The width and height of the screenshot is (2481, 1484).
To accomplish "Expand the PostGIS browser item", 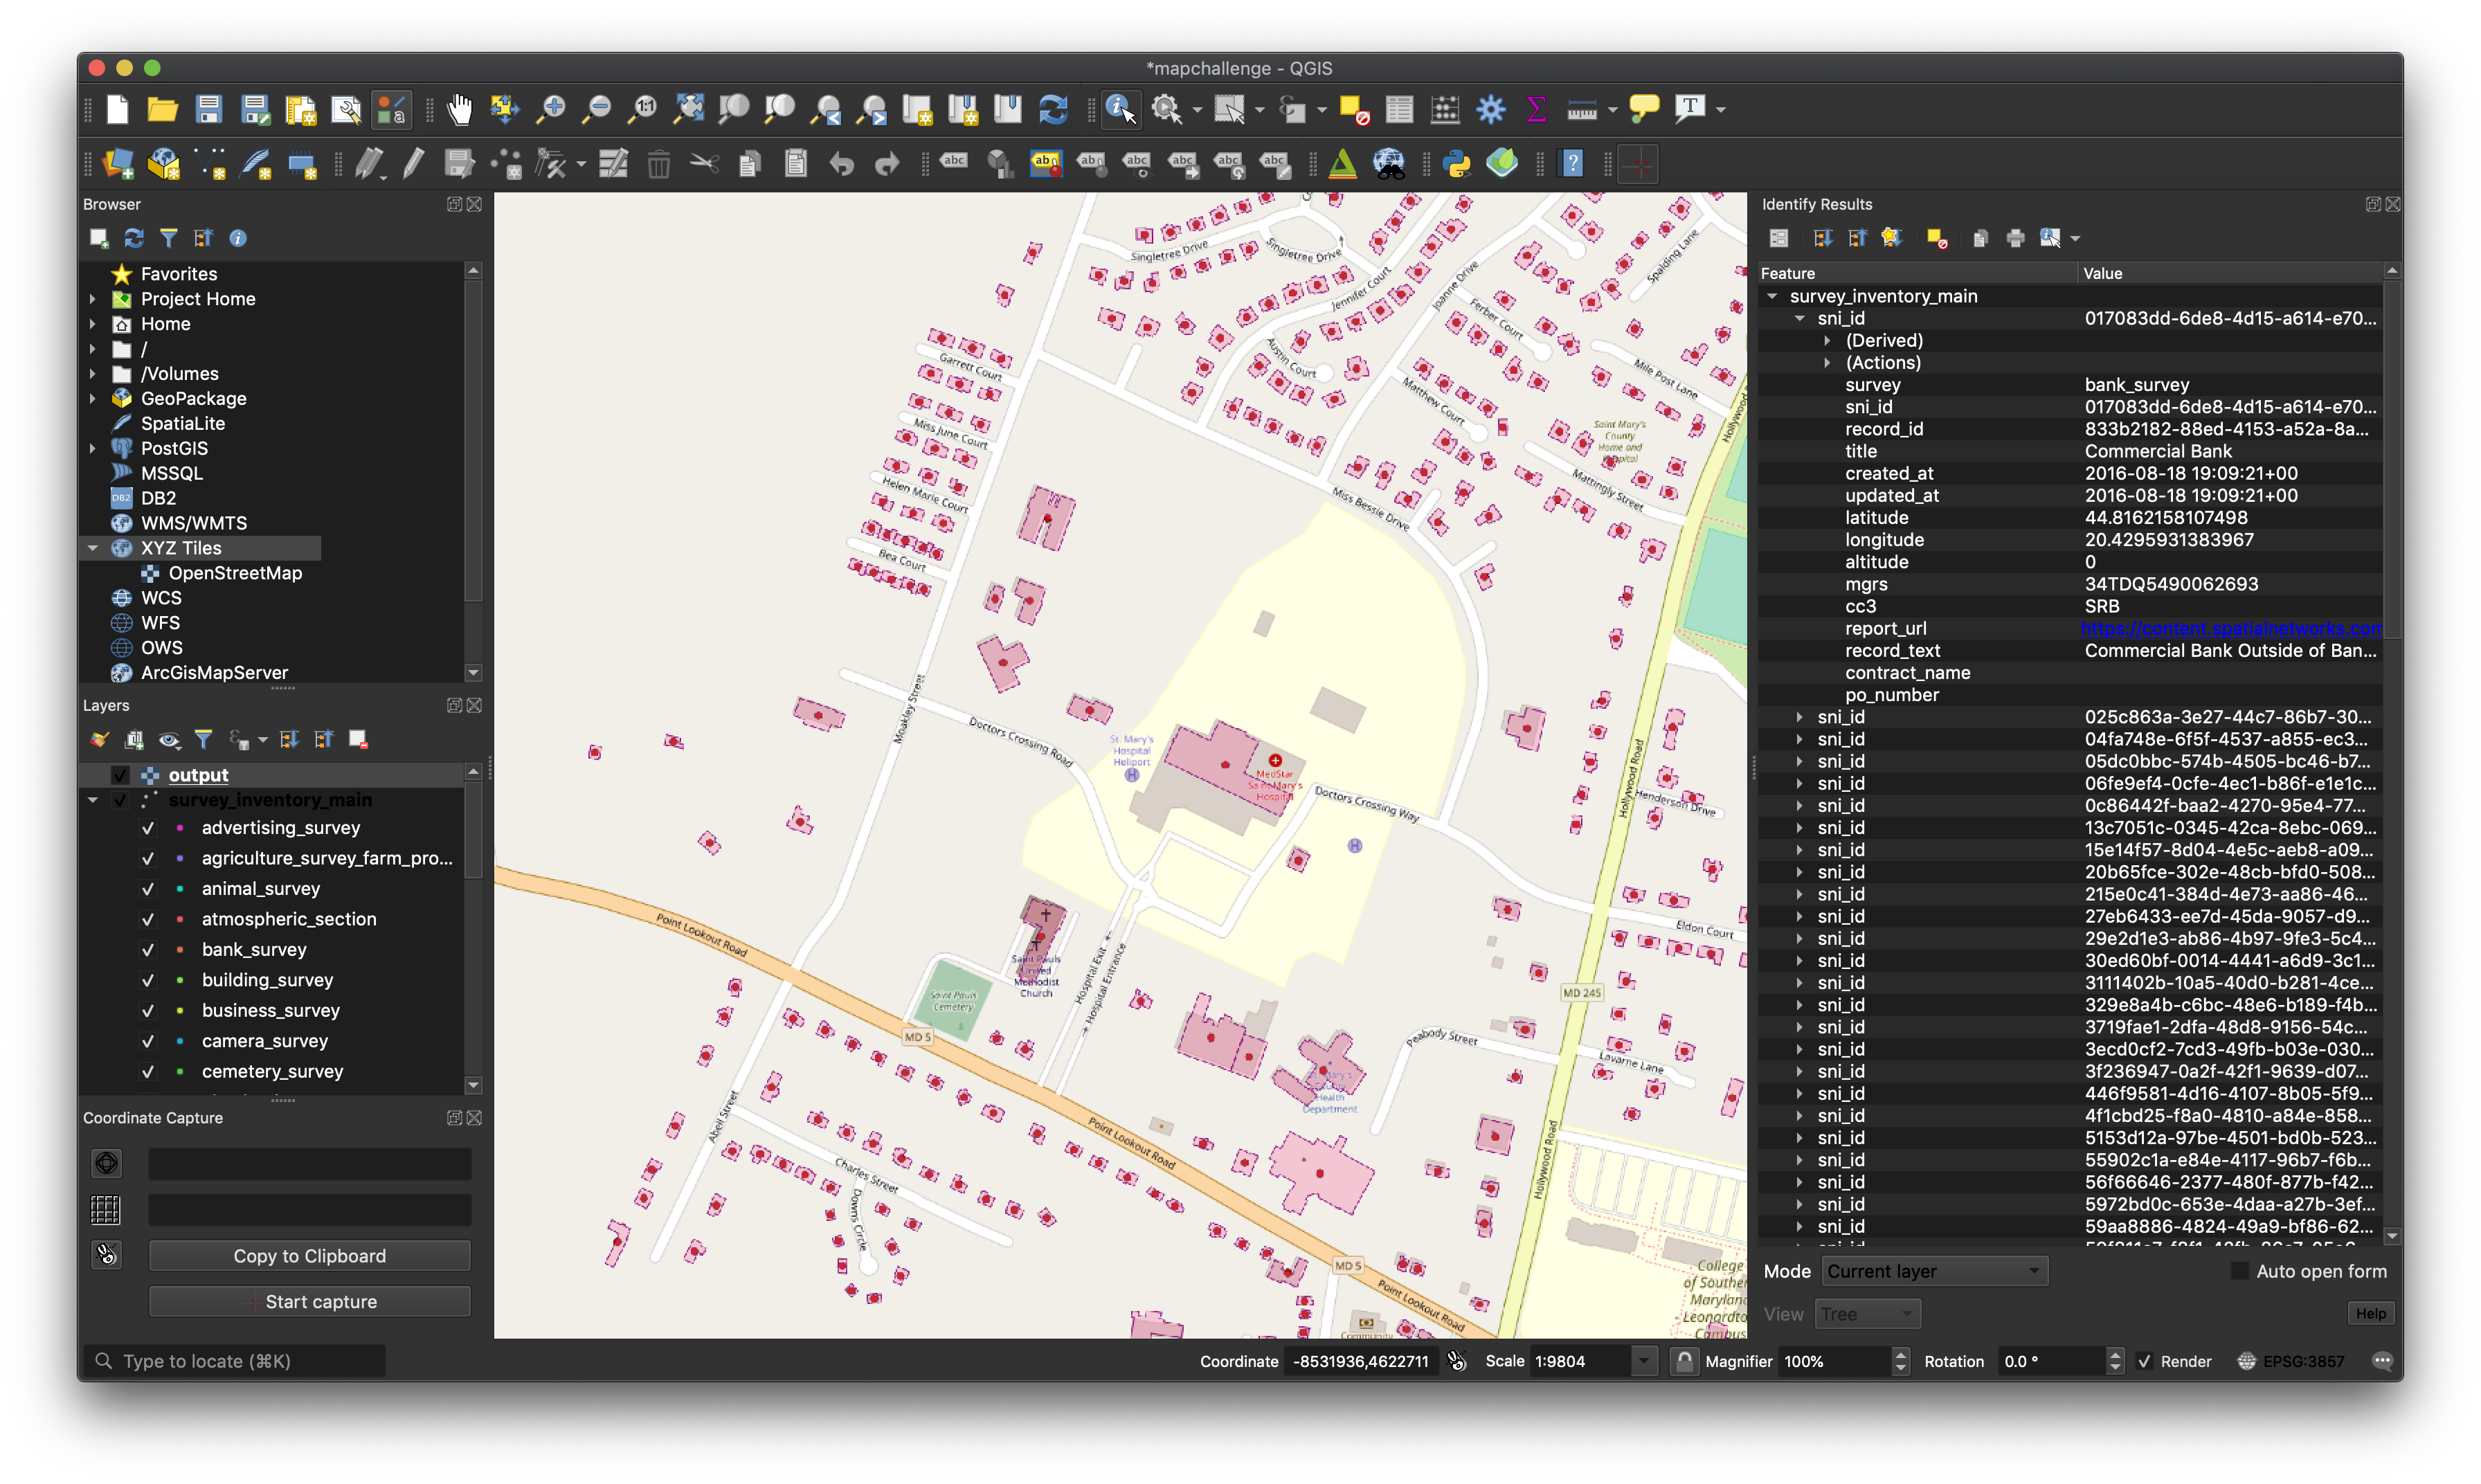I will [93, 448].
